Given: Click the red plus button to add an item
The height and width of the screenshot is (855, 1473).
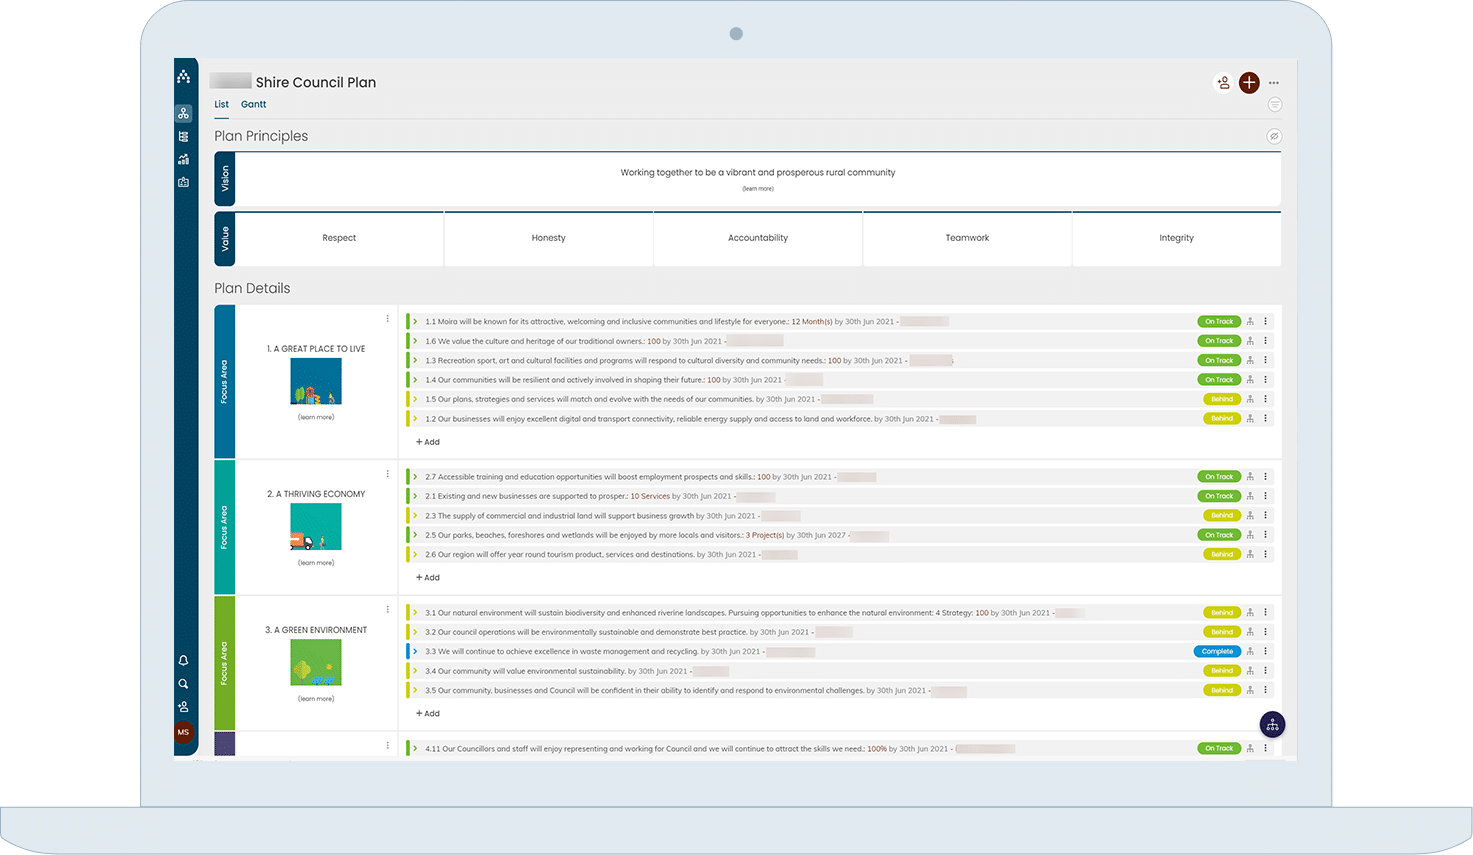Looking at the screenshot, I should tap(1249, 83).
